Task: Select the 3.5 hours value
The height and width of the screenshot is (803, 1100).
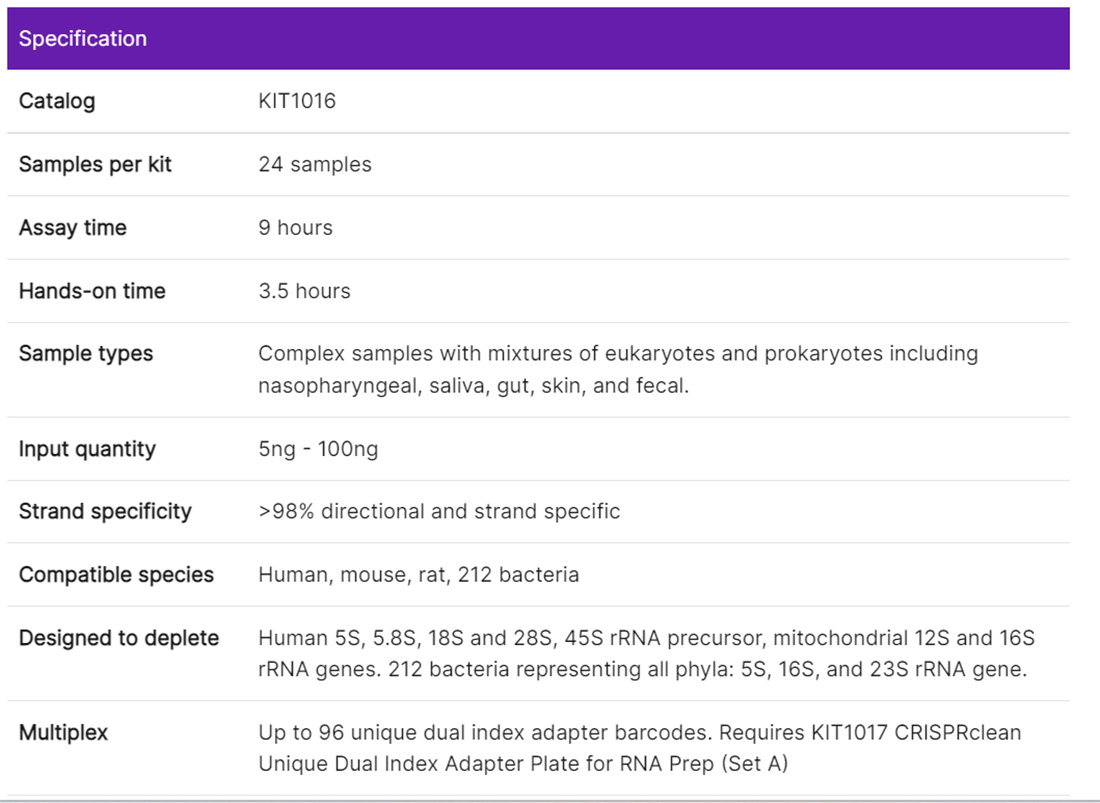Action: 304,291
